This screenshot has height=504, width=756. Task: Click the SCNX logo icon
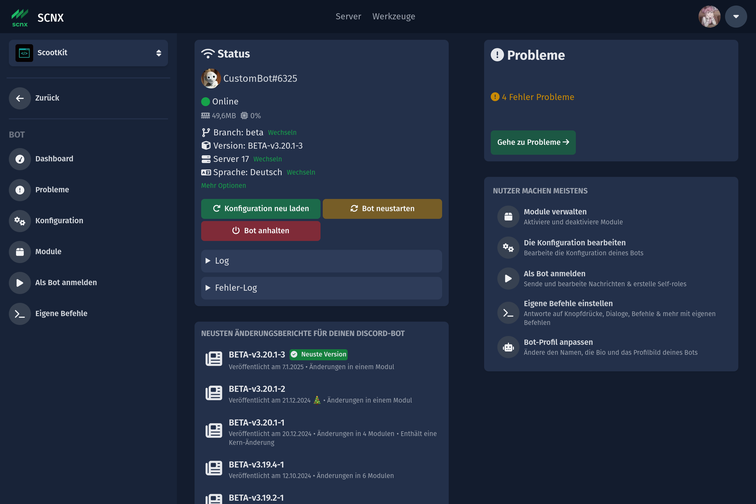20,17
